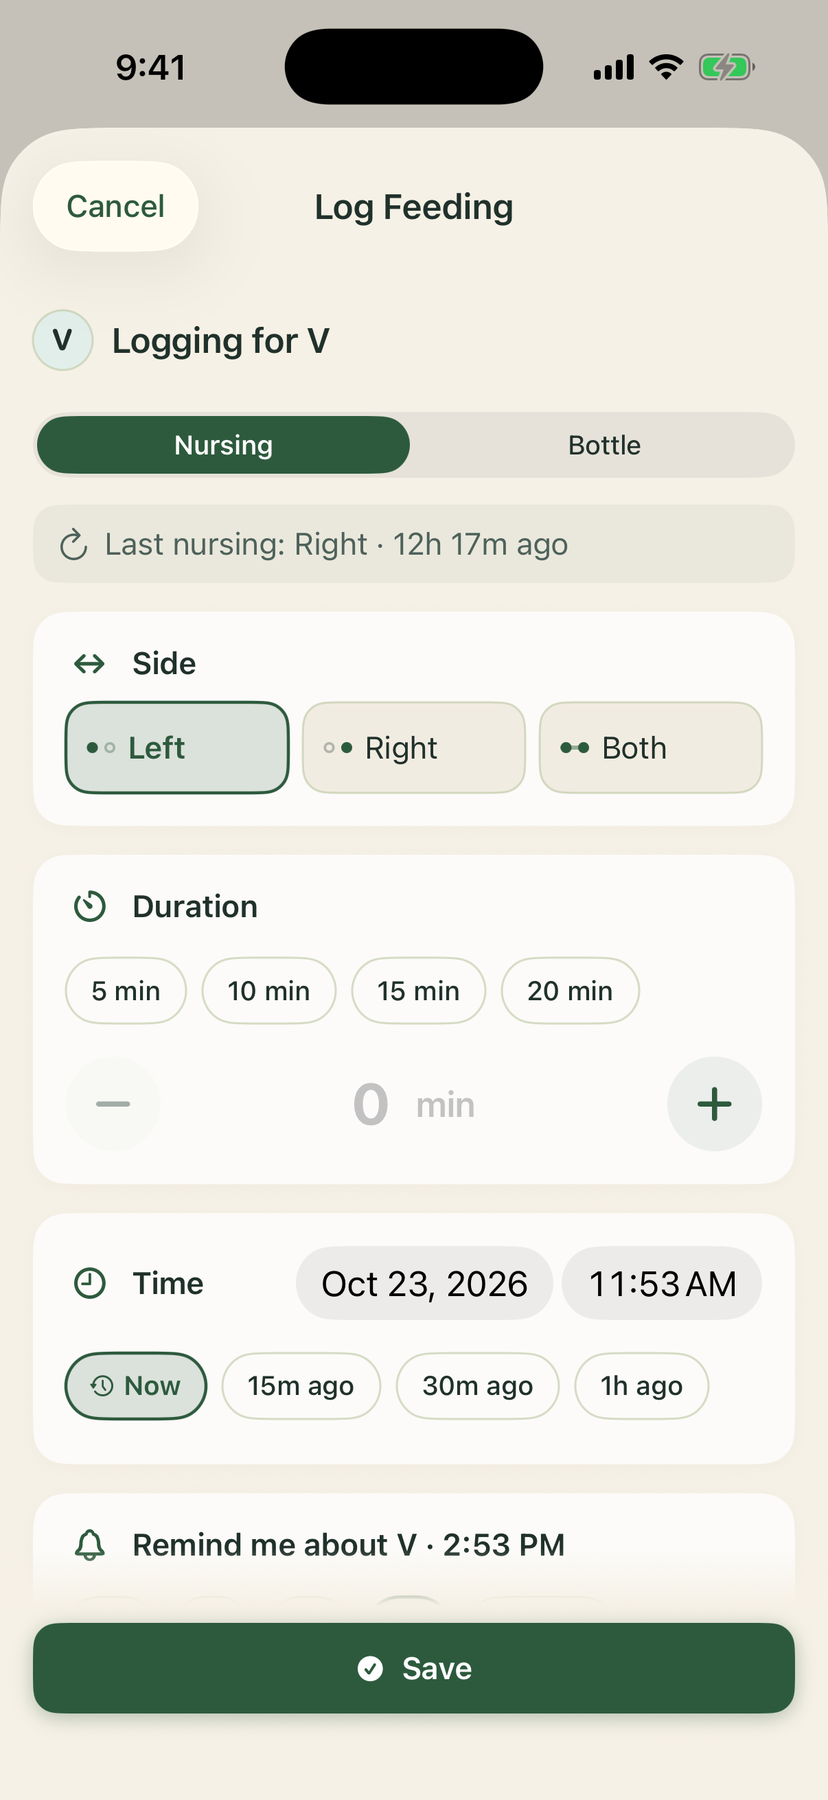Tap the Cancel button
Viewport: 828px width, 1800px height.
tap(115, 206)
